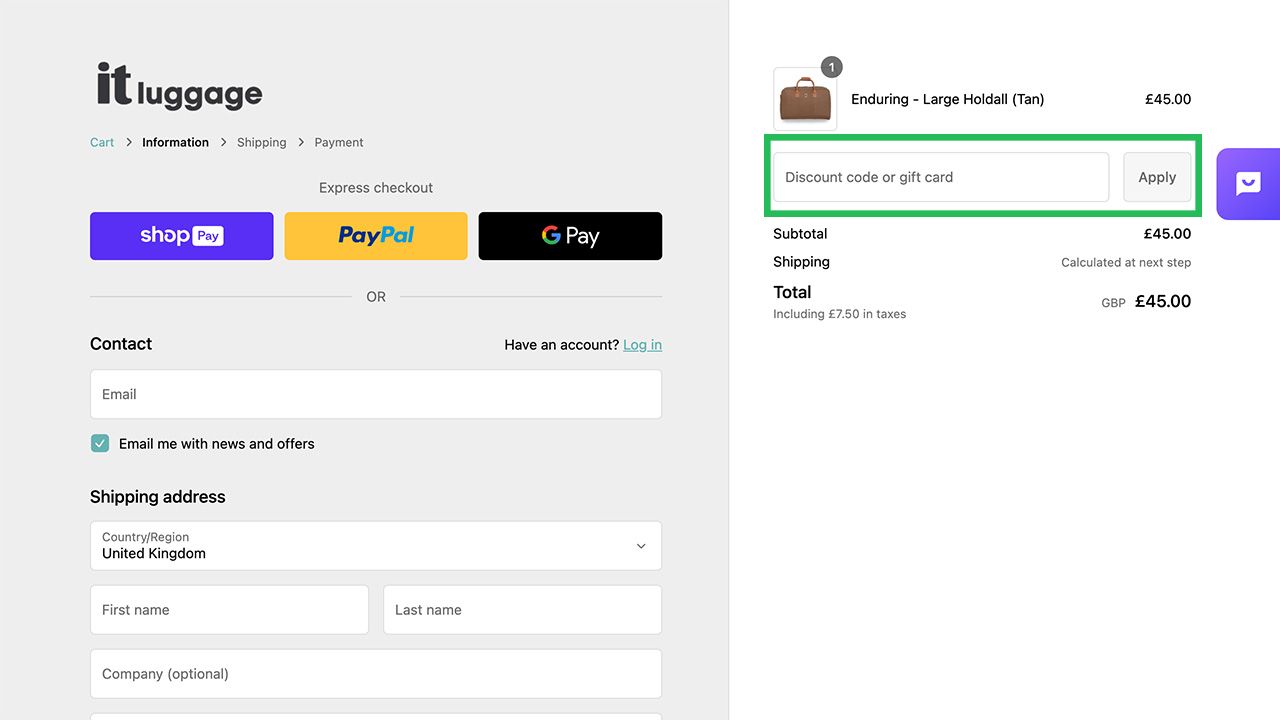The image size is (1280, 720).
Task: Open the Country/Region dropdown
Action: (376, 545)
